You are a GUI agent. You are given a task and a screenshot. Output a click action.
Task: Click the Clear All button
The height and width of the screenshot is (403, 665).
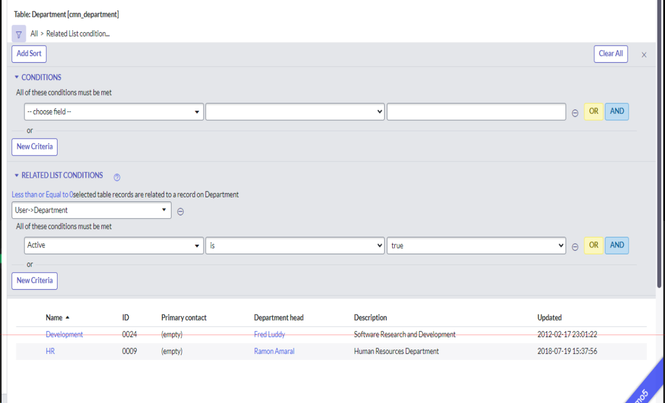tap(611, 54)
